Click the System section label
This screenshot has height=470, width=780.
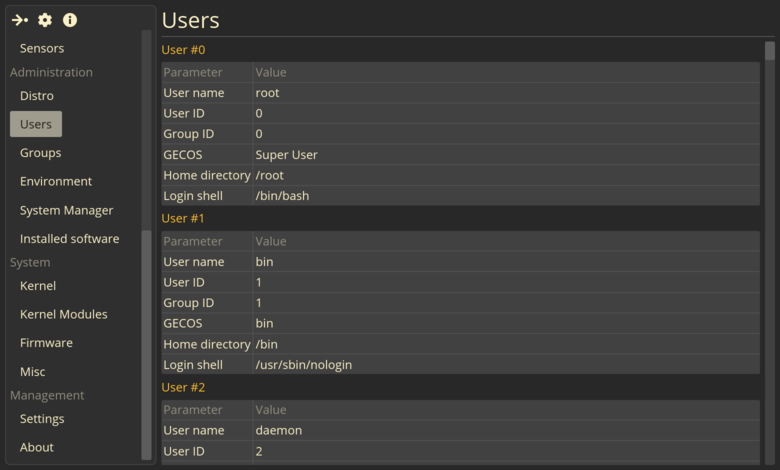coord(30,262)
